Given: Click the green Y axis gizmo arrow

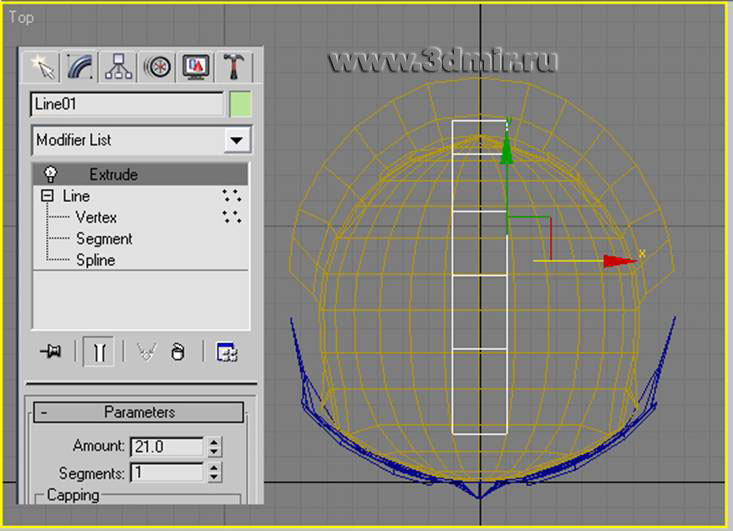Looking at the screenshot, I should [506, 149].
